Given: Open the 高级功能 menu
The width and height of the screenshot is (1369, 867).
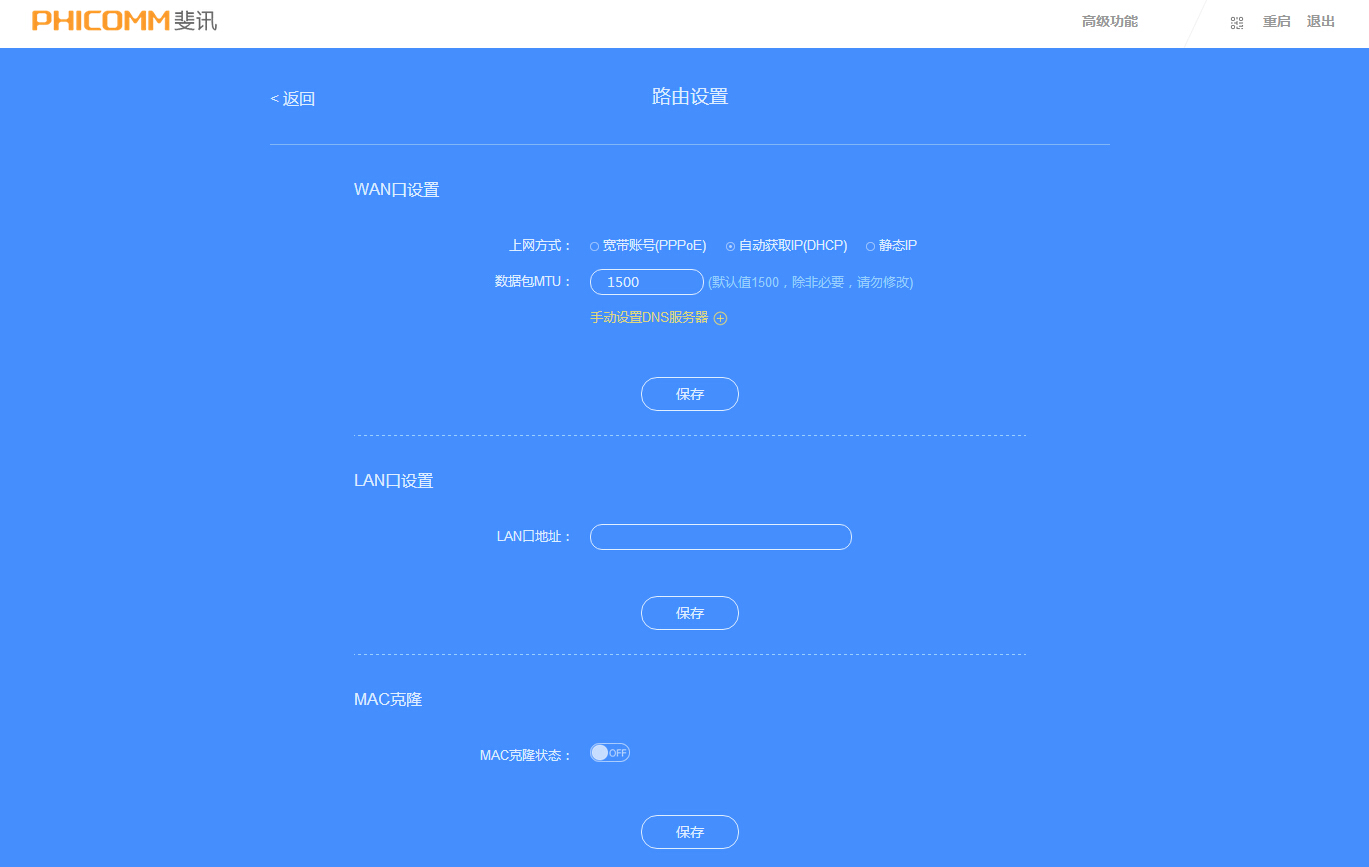Looking at the screenshot, I should tap(1108, 20).
